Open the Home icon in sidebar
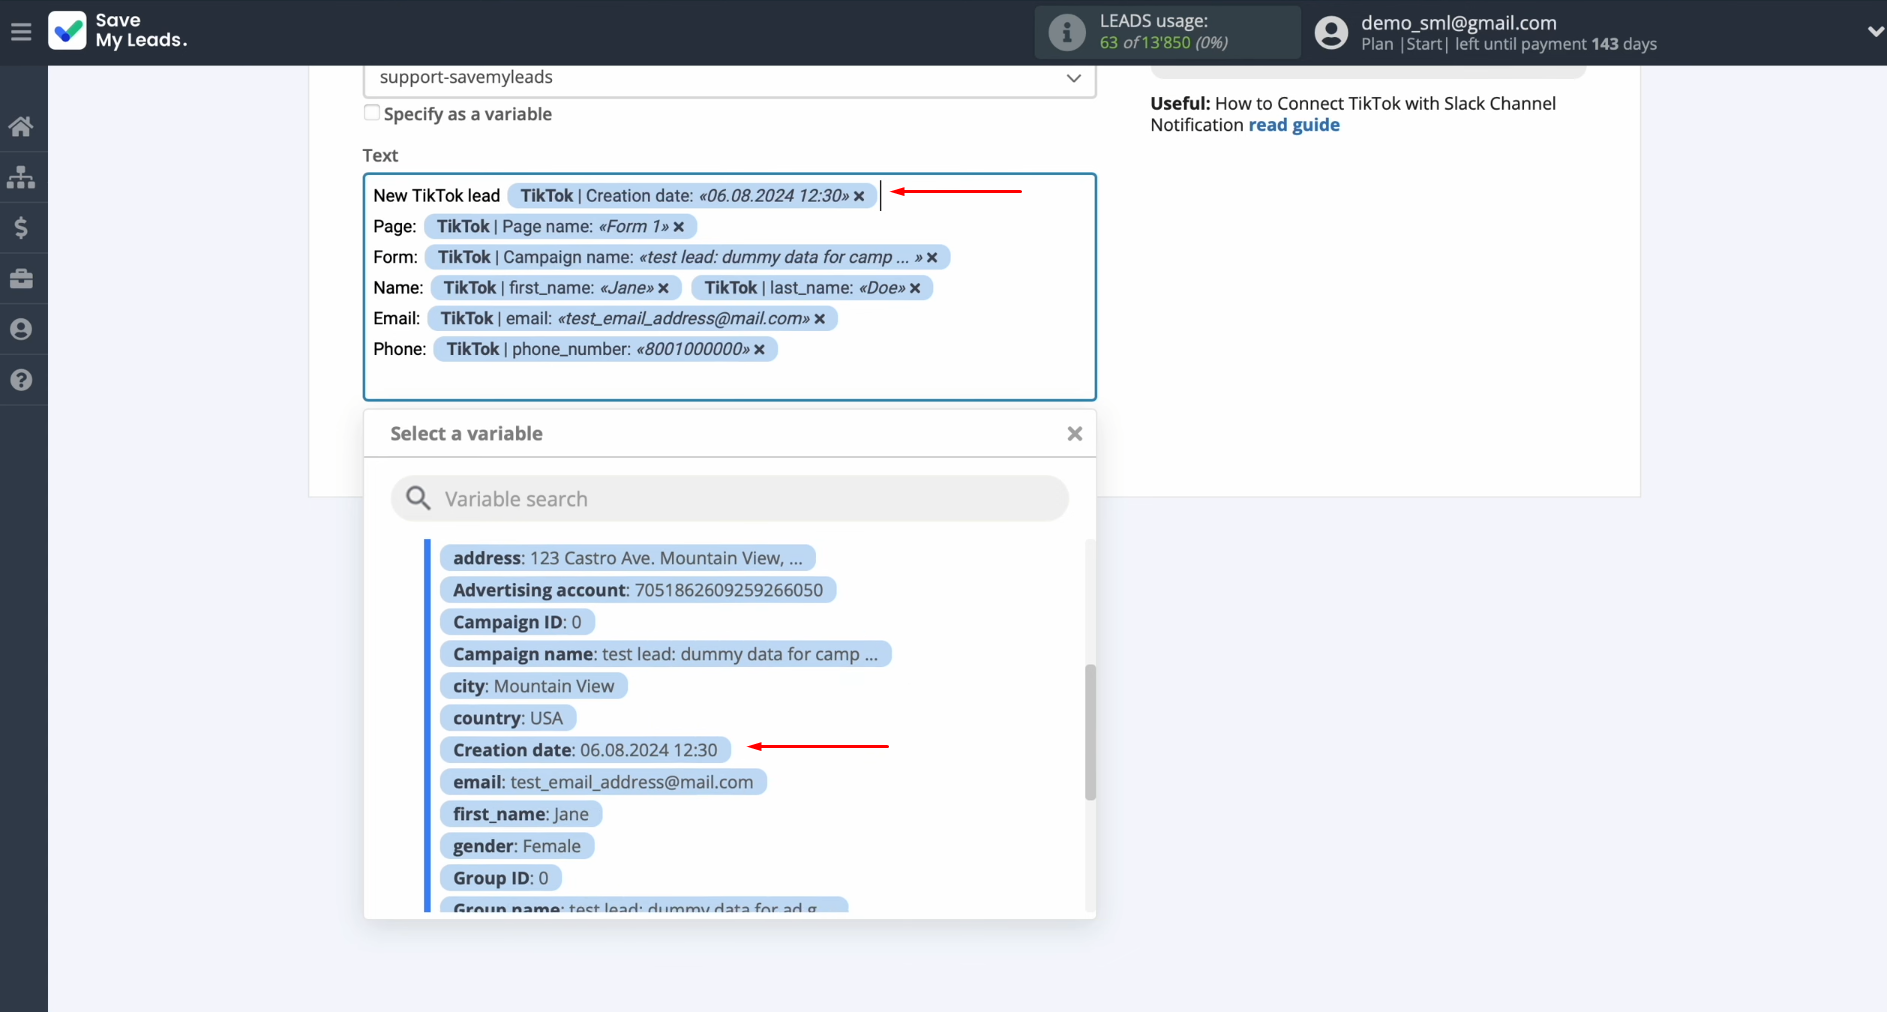Image resolution: width=1887 pixels, height=1012 pixels. pyautogui.click(x=21, y=126)
